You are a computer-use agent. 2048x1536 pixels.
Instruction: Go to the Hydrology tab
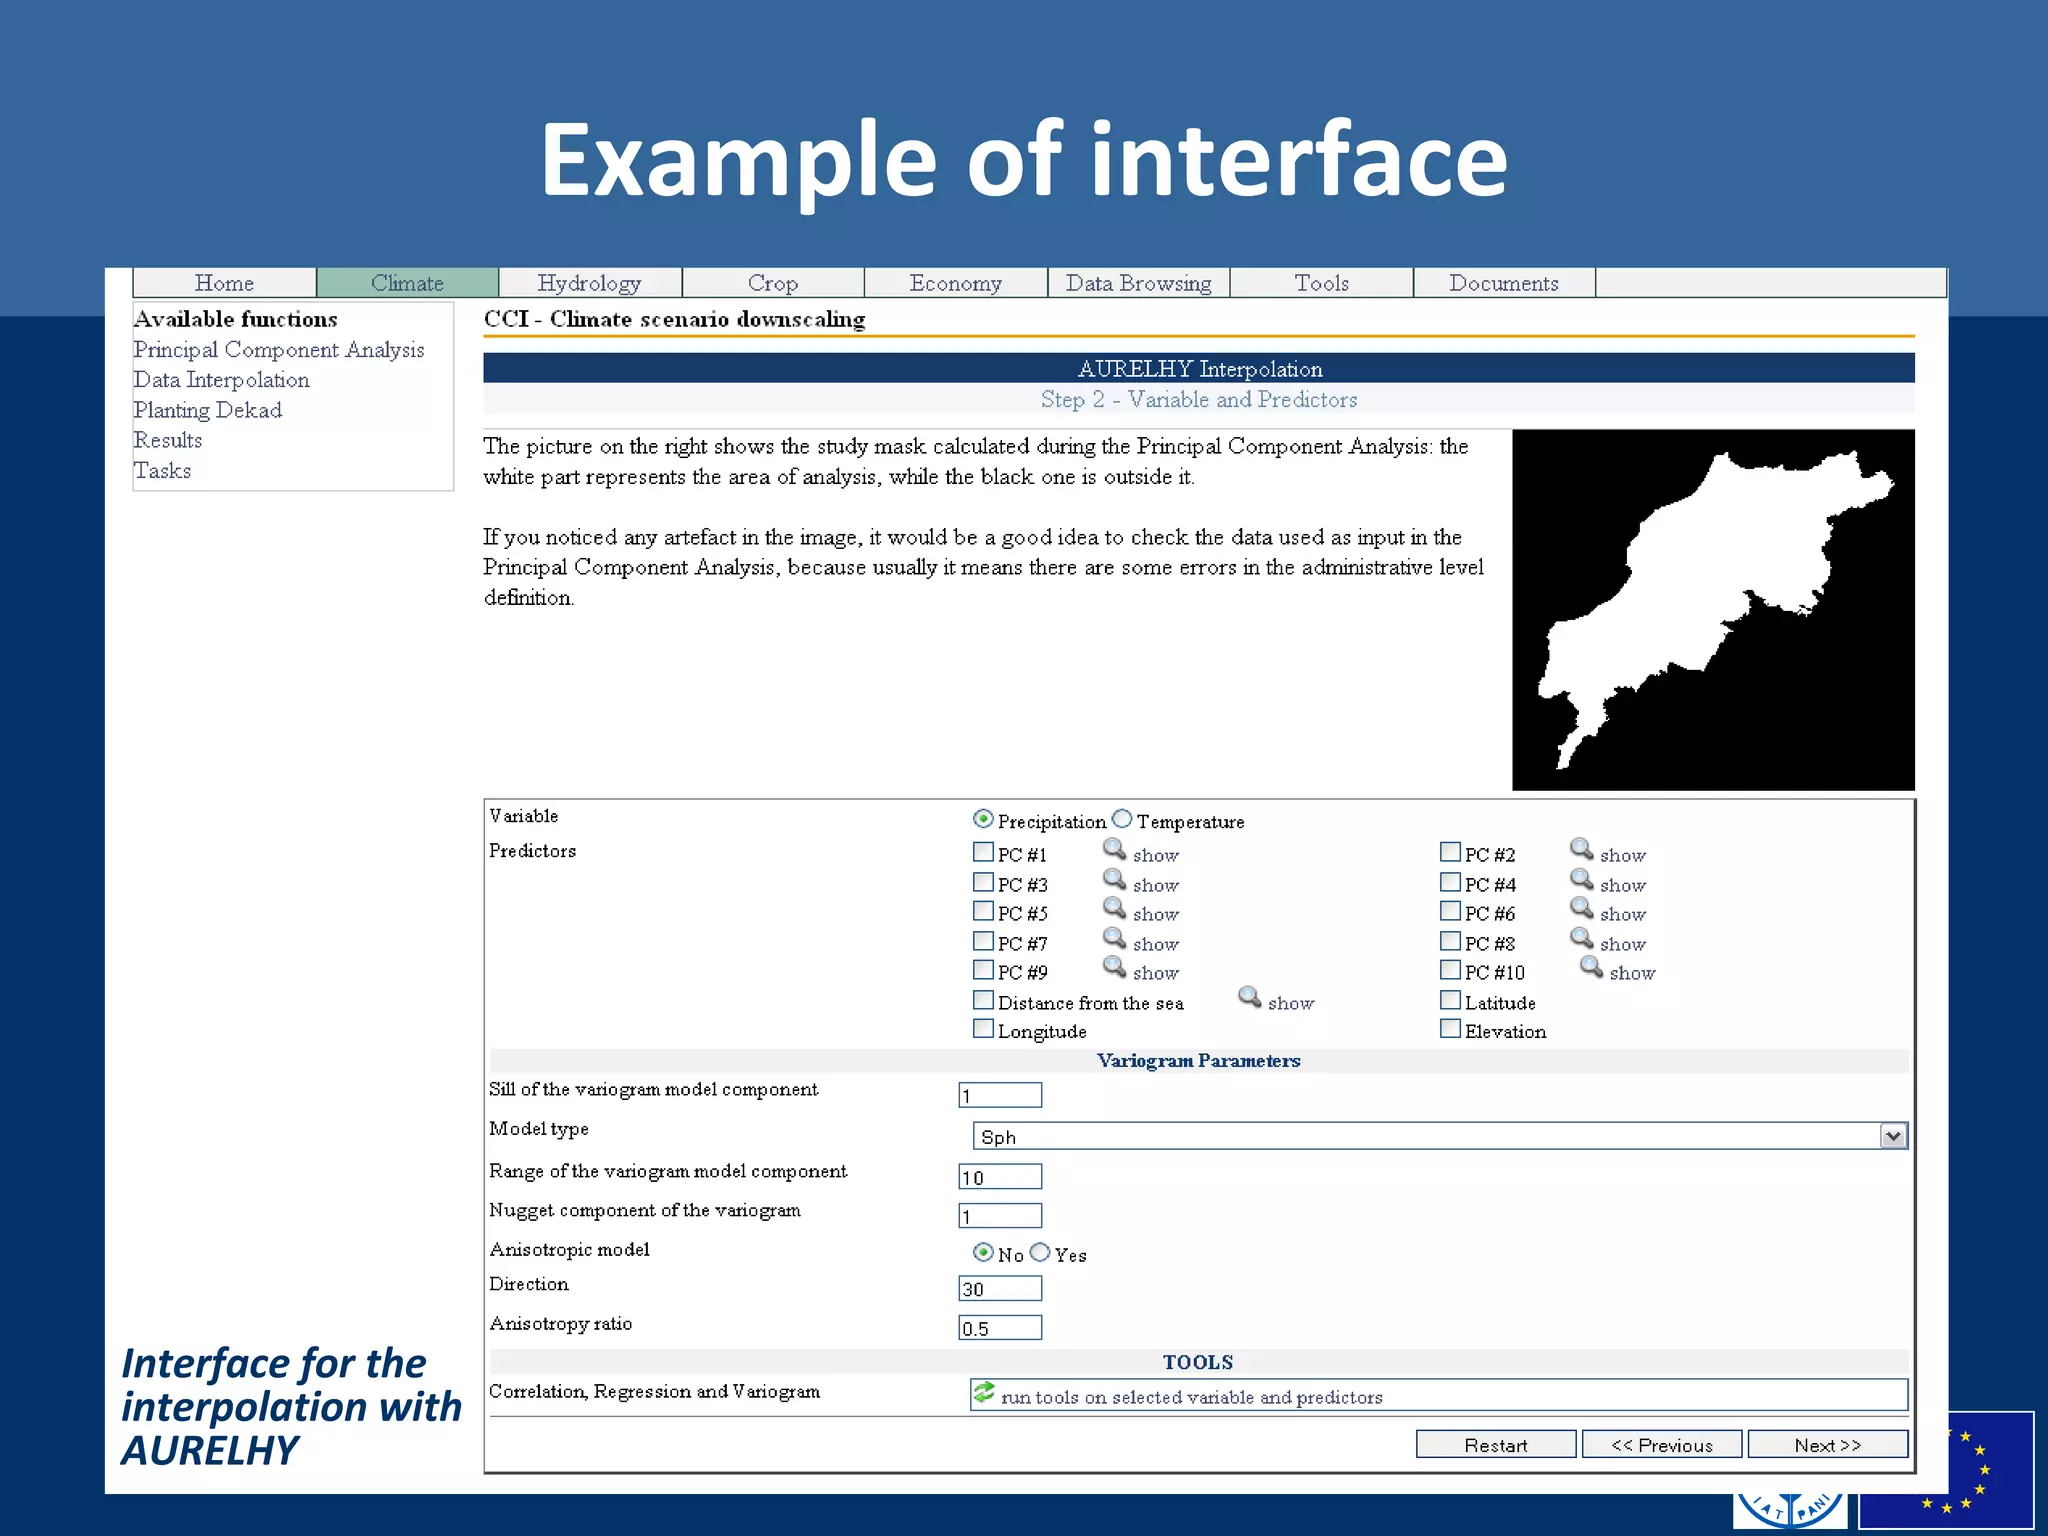pyautogui.click(x=590, y=283)
